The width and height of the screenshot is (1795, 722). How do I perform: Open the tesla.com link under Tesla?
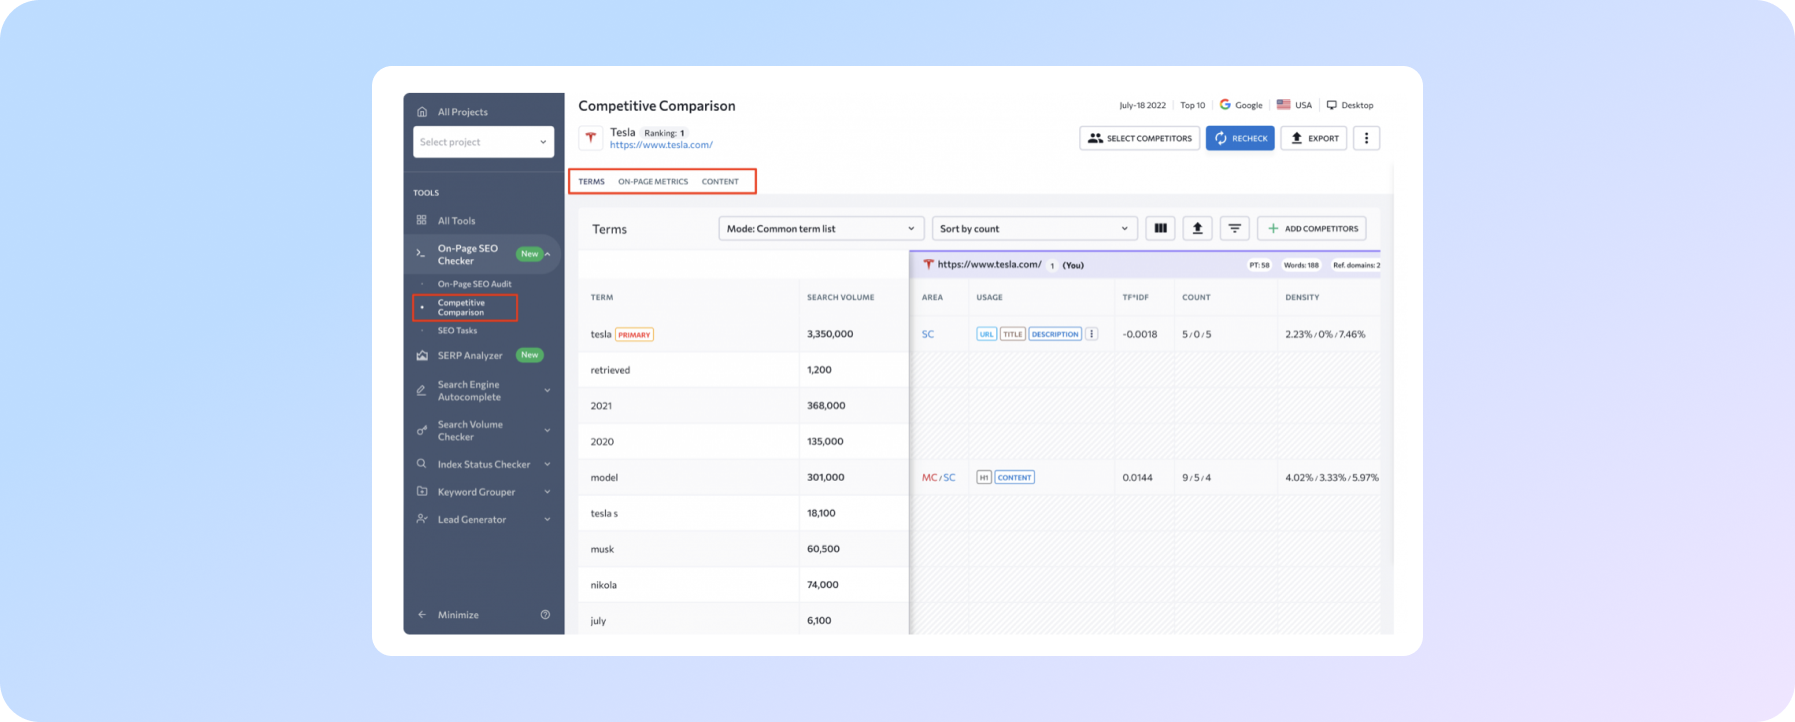[x=661, y=145]
